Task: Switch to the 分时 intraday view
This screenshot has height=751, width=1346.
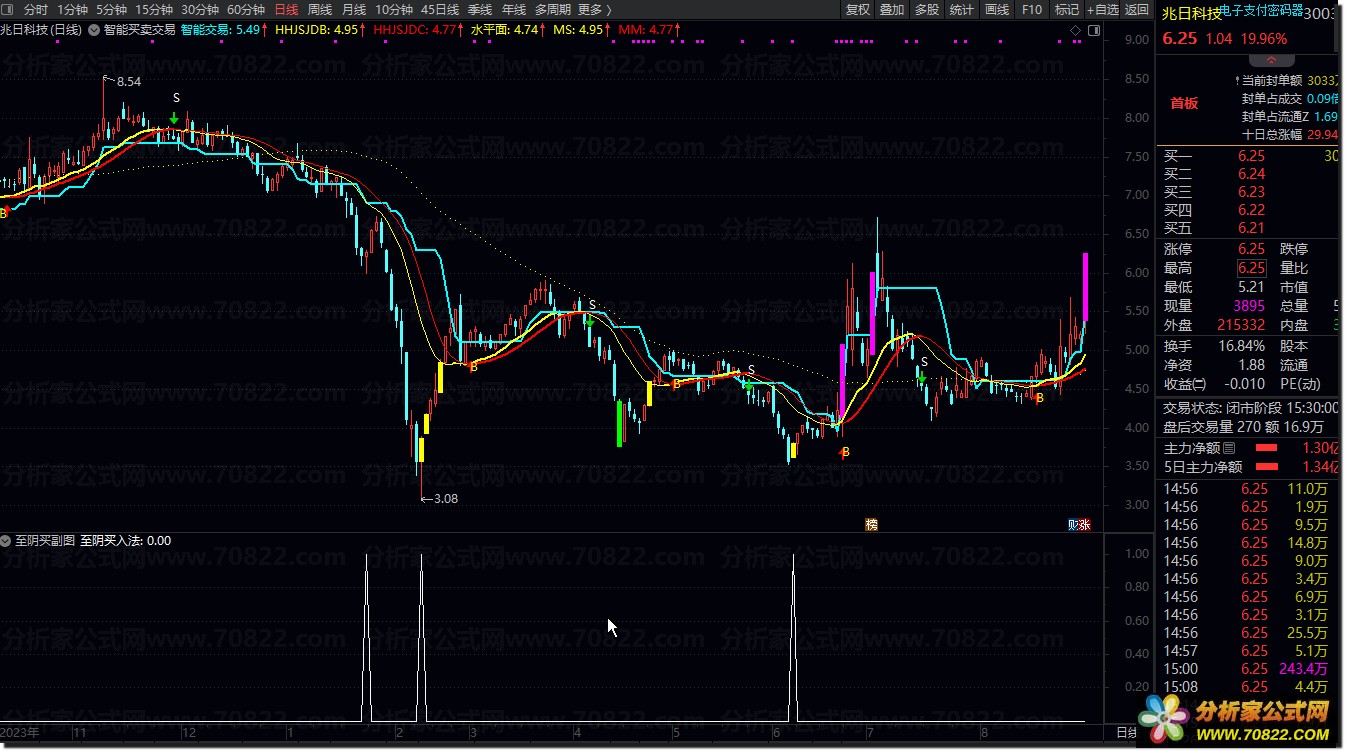Action: pos(35,9)
